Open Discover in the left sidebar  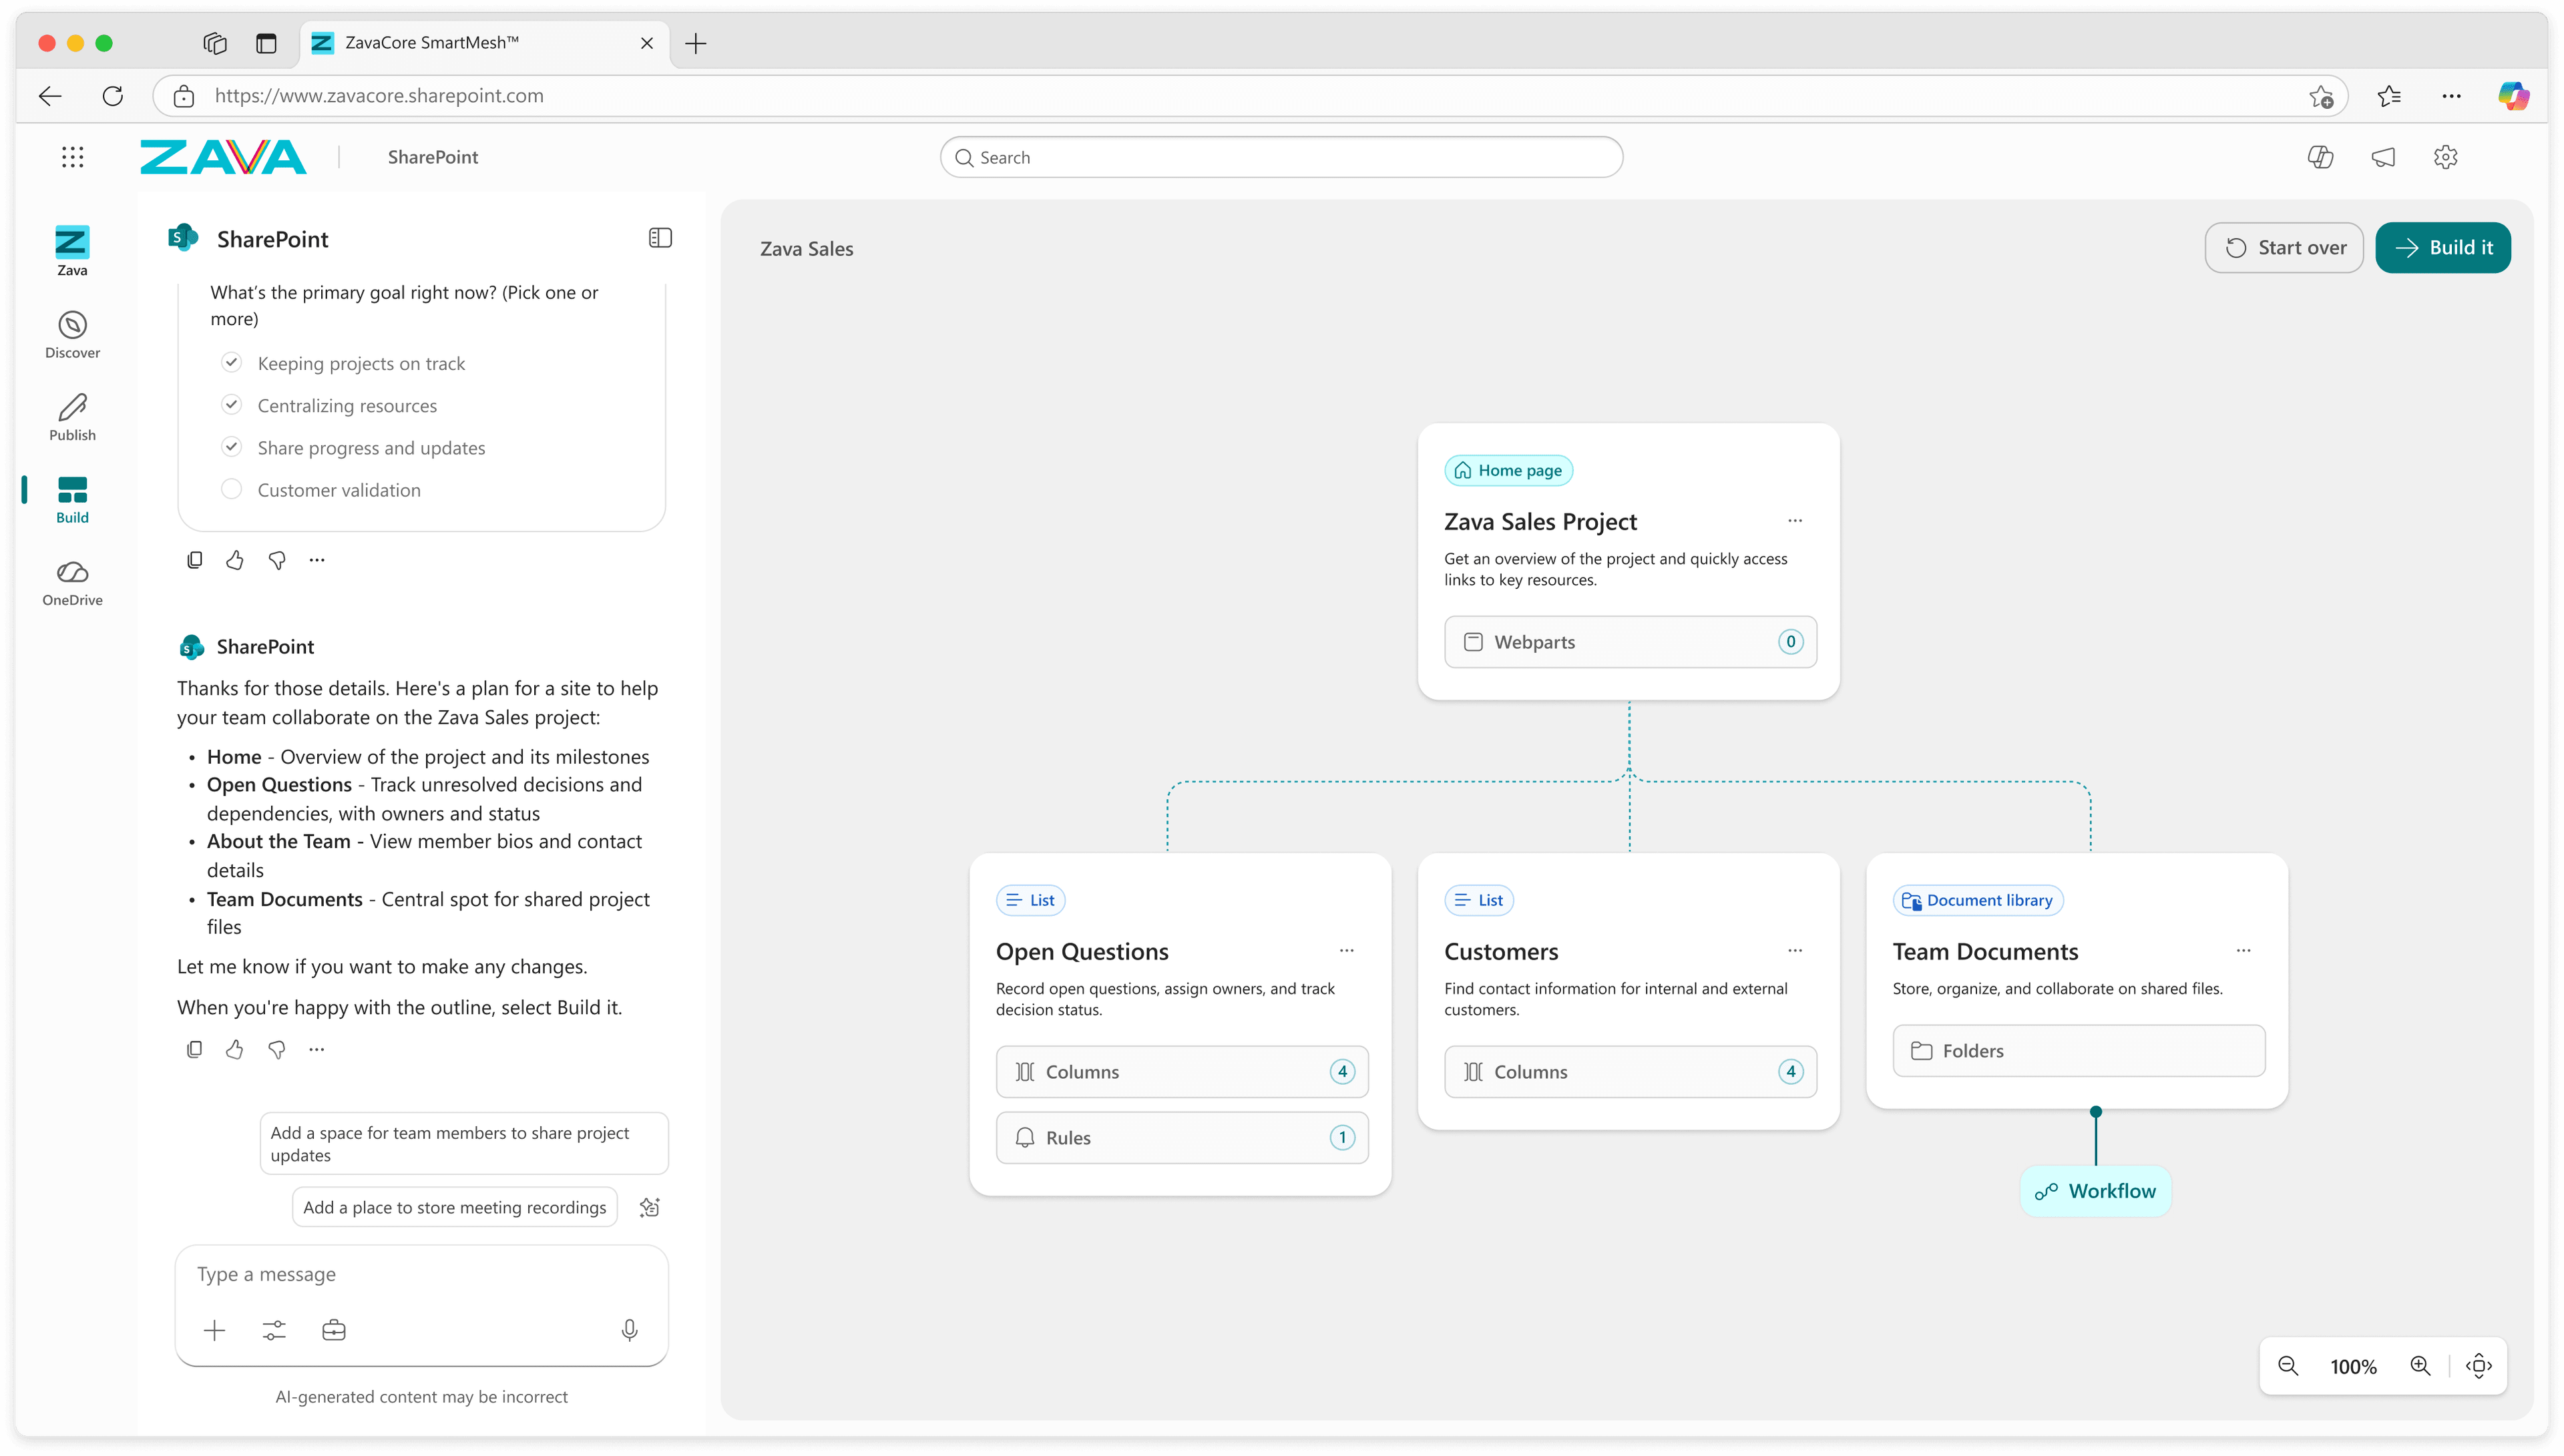72,335
